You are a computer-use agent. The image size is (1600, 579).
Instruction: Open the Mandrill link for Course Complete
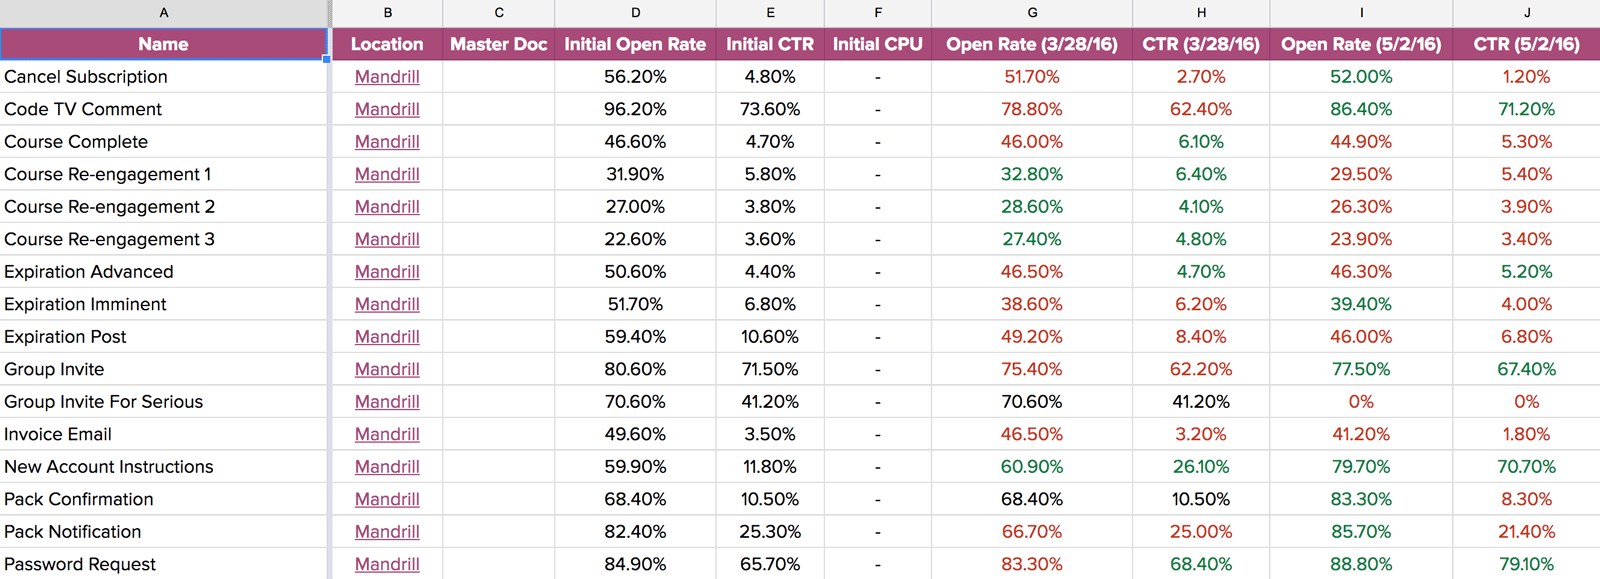pyautogui.click(x=387, y=142)
